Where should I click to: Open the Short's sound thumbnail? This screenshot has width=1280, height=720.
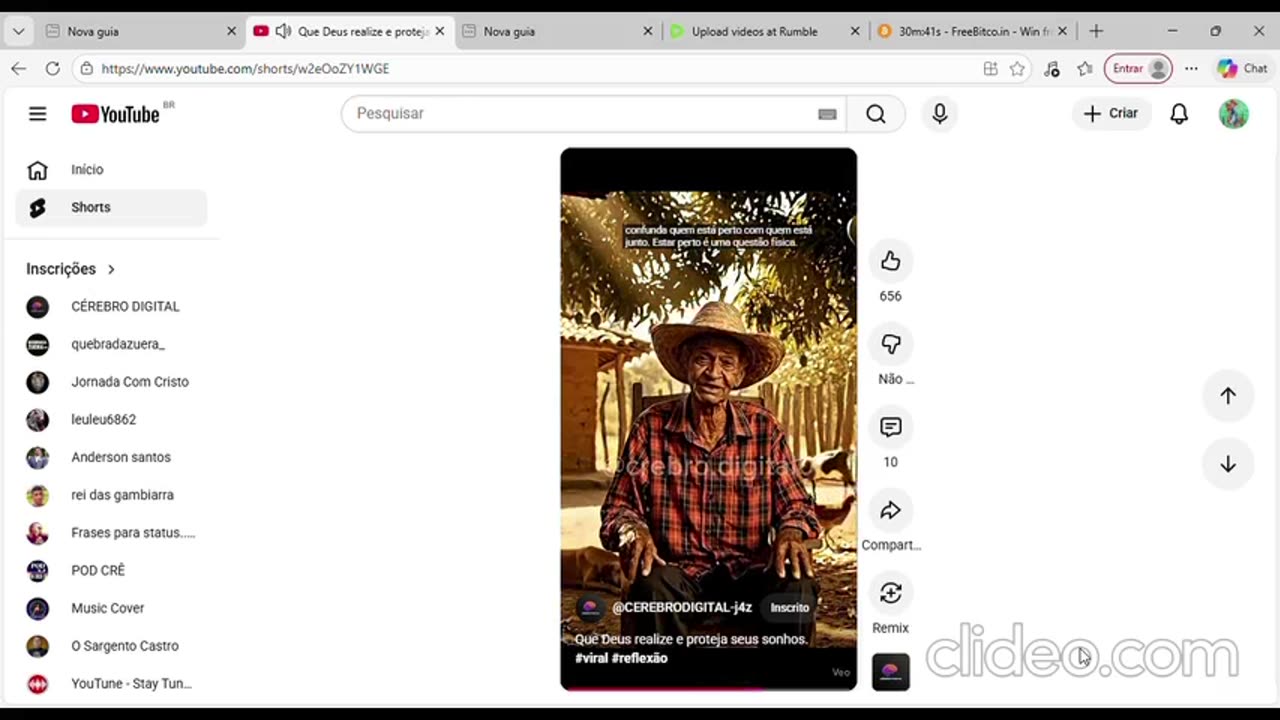click(x=890, y=672)
